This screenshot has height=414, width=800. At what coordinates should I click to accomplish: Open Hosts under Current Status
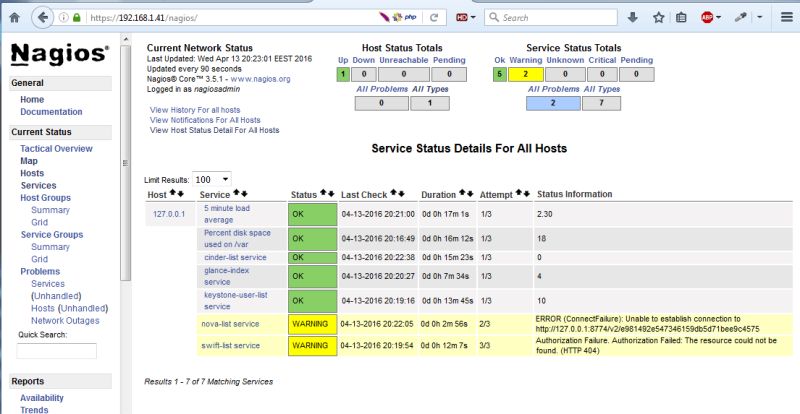(x=32, y=173)
